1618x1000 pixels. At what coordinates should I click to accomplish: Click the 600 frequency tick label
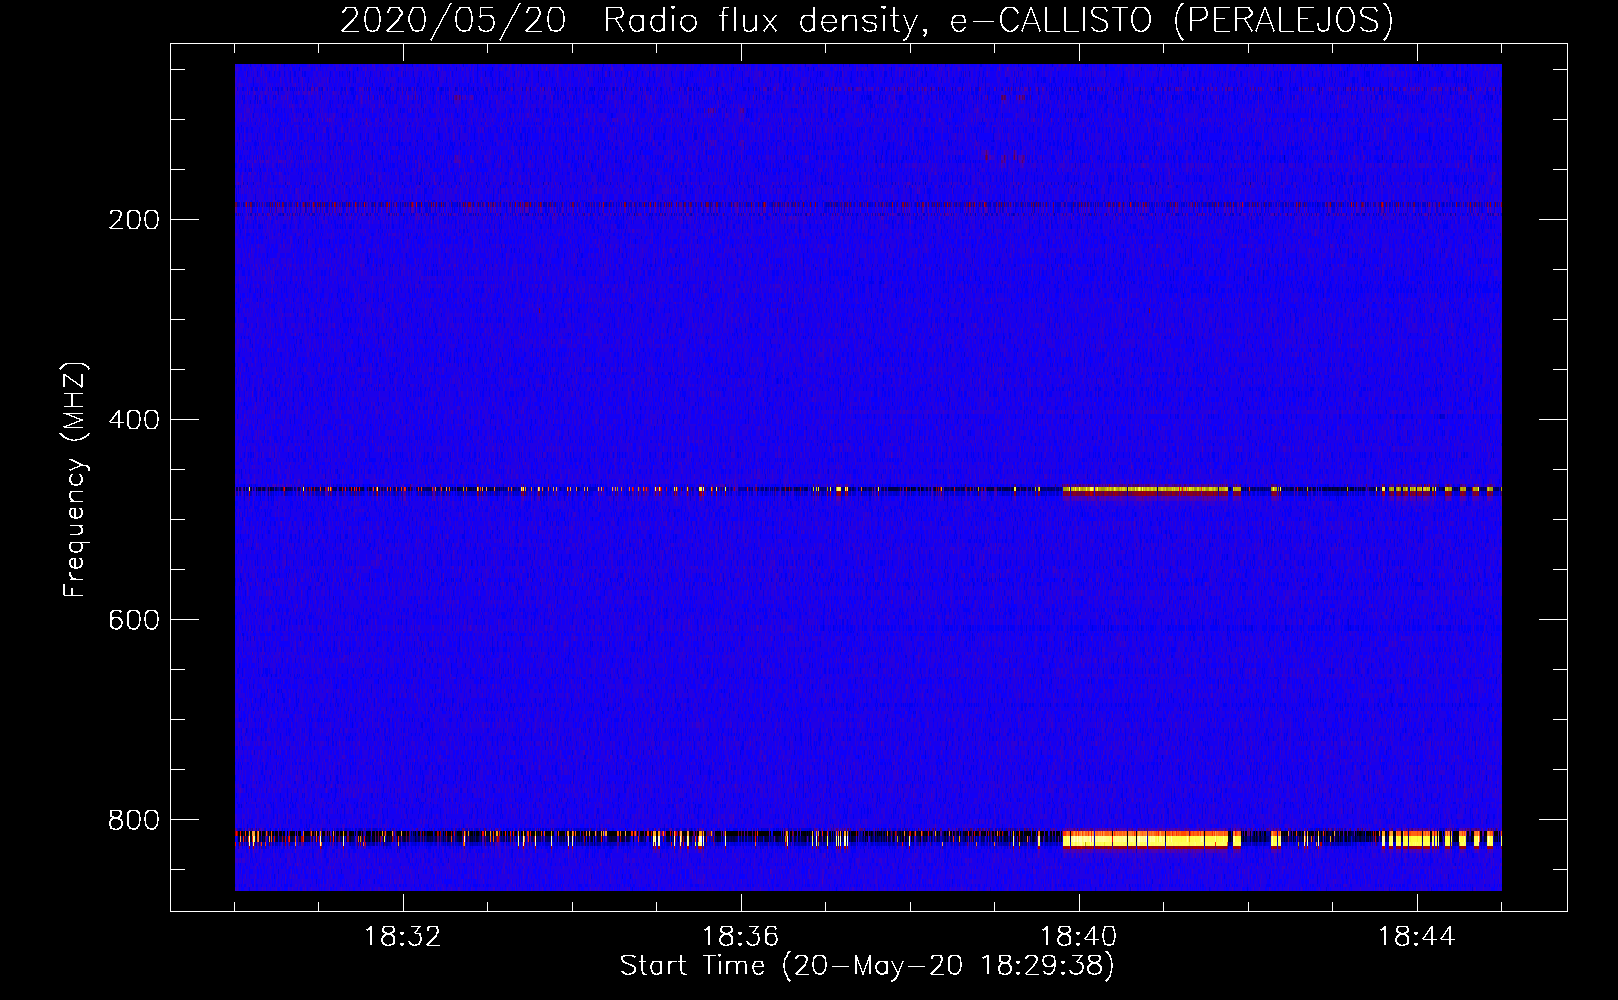[134, 620]
